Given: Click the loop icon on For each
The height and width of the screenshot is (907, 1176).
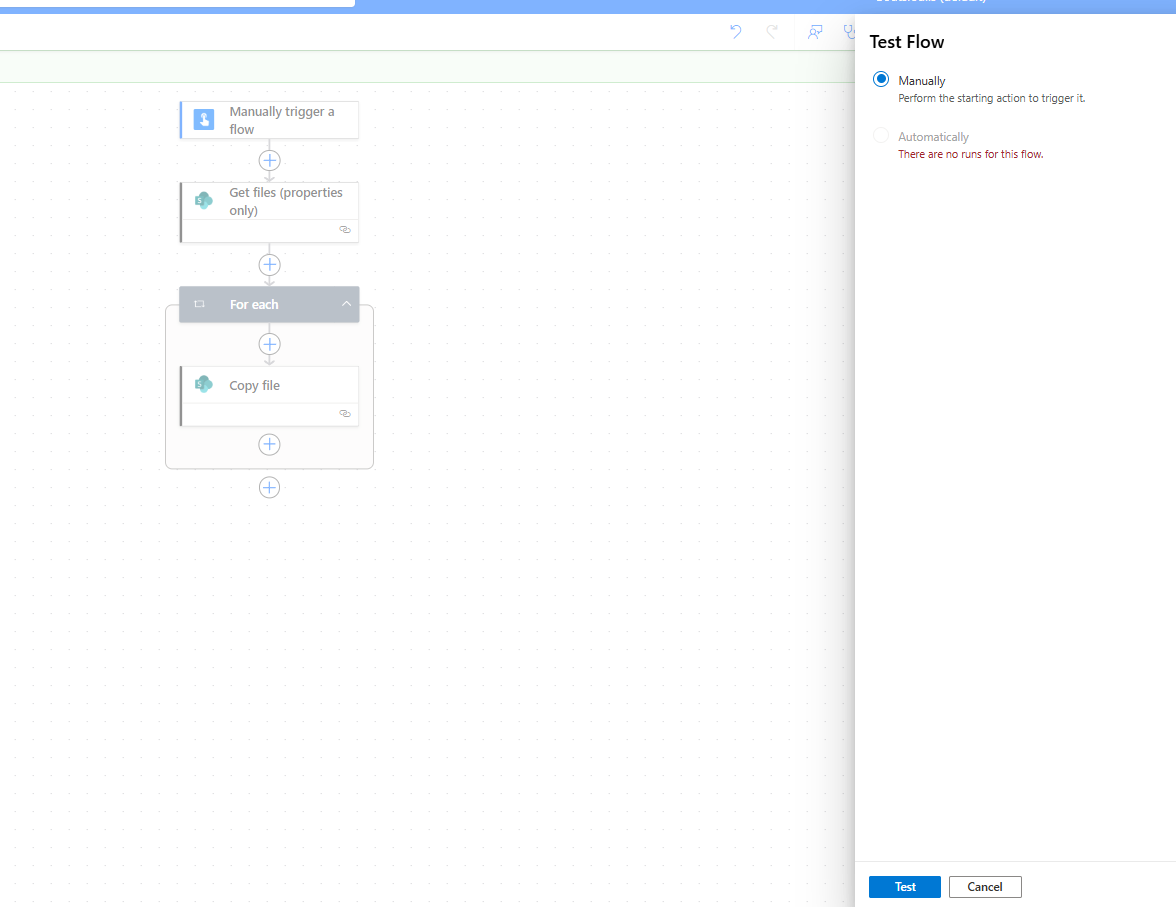Looking at the screenshot, I should tap(200, 305).
